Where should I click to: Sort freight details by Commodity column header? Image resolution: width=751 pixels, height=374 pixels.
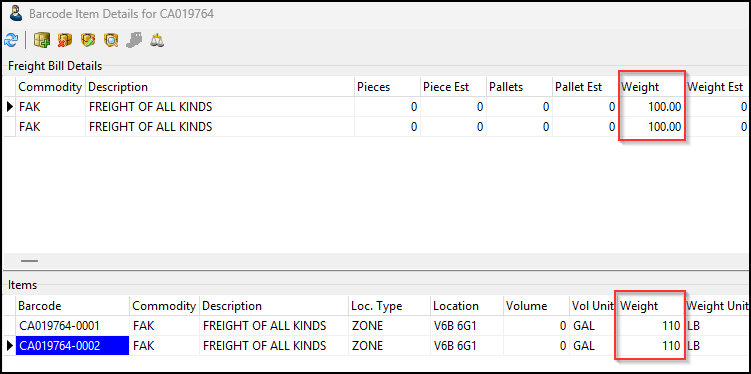50,87
